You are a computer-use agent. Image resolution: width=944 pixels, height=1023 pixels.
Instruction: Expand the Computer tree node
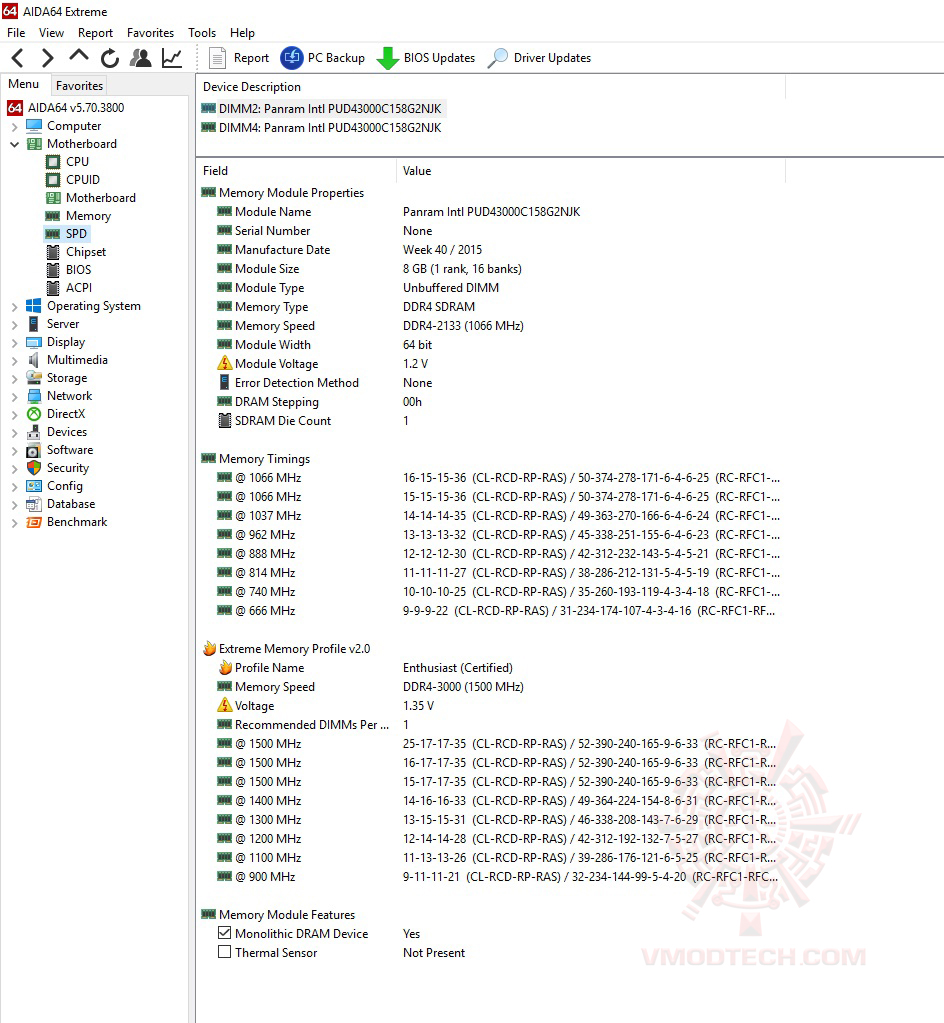coord(14,127)
